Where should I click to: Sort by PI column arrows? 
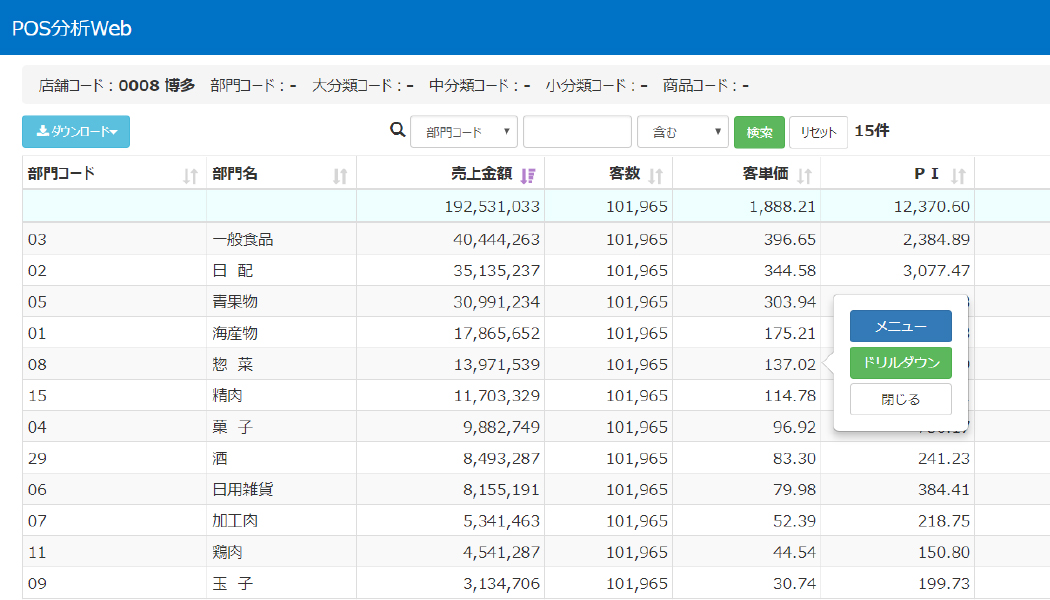958,176
